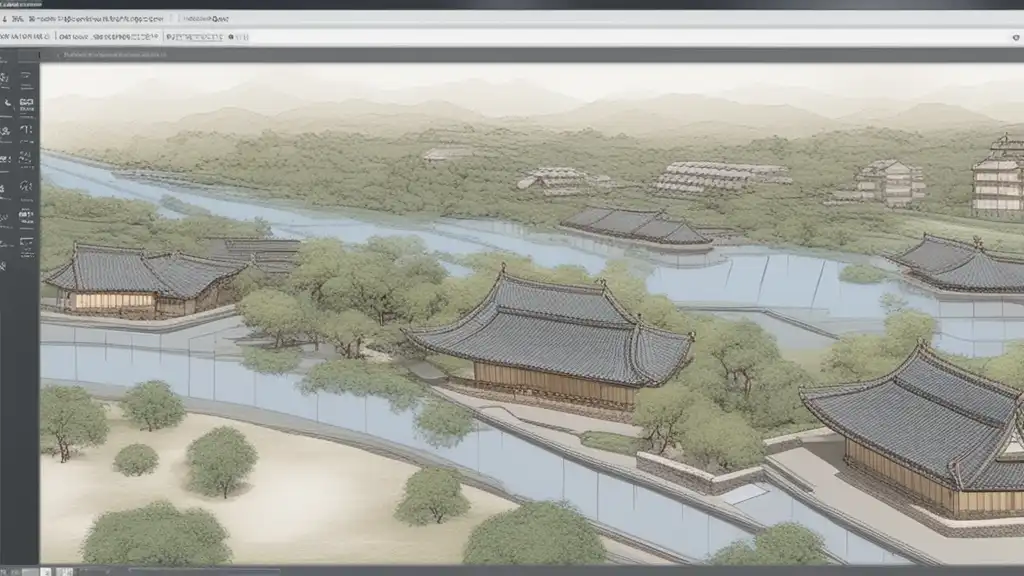Select the glasses-shaped tool in the left panel

tap(26, 102)
